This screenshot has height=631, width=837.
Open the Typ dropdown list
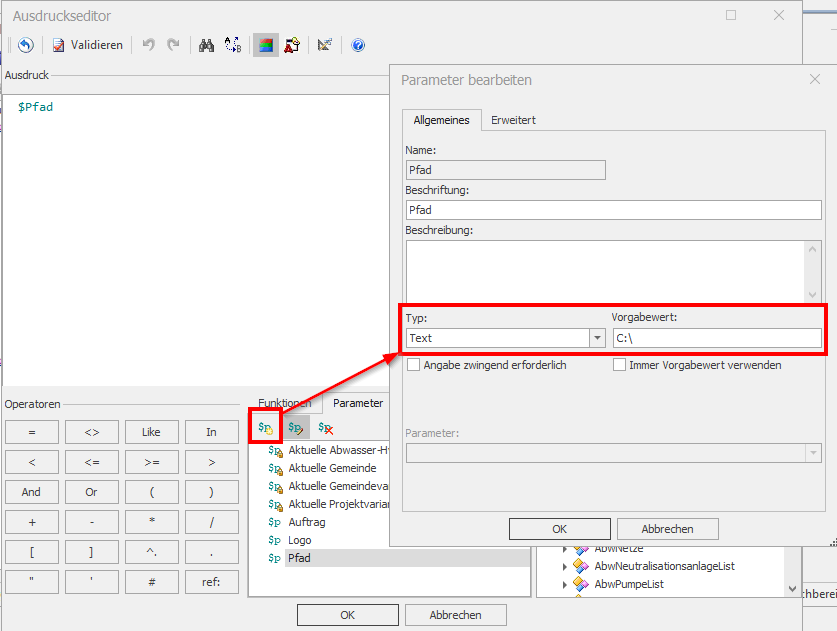[597, 338]
